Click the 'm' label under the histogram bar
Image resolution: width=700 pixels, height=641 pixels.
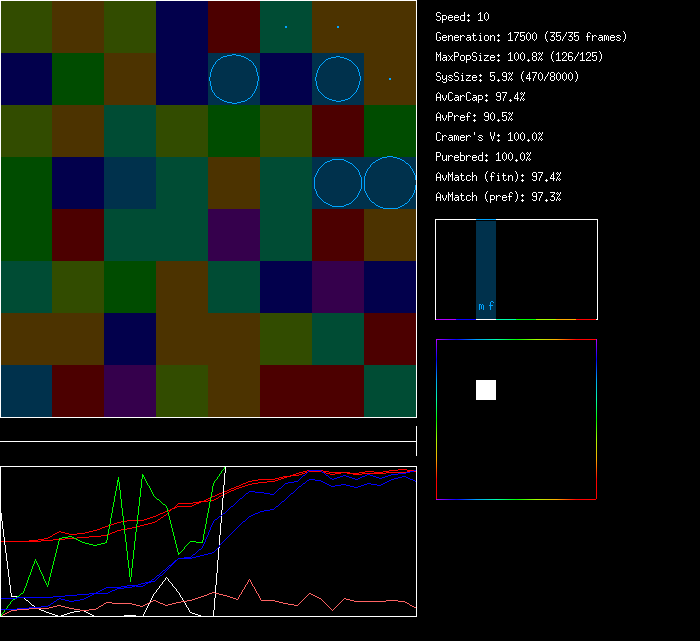tap(481, 307)
